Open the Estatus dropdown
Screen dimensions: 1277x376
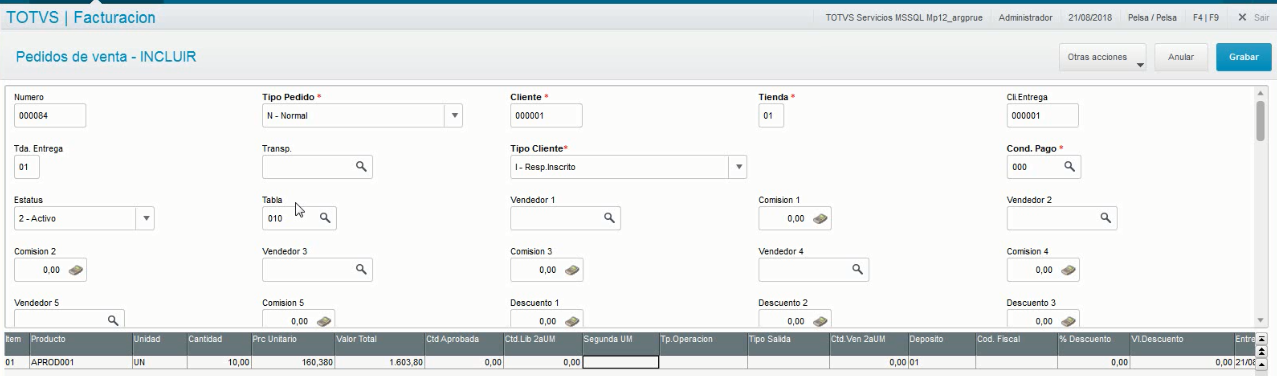click(146, 218)
